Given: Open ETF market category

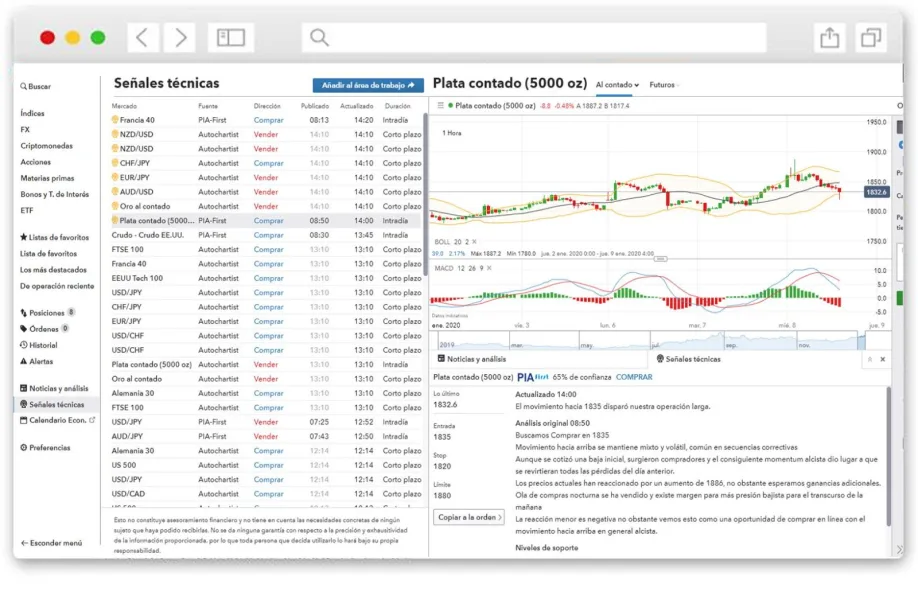Looking at the screenshot, I should 26,210.
